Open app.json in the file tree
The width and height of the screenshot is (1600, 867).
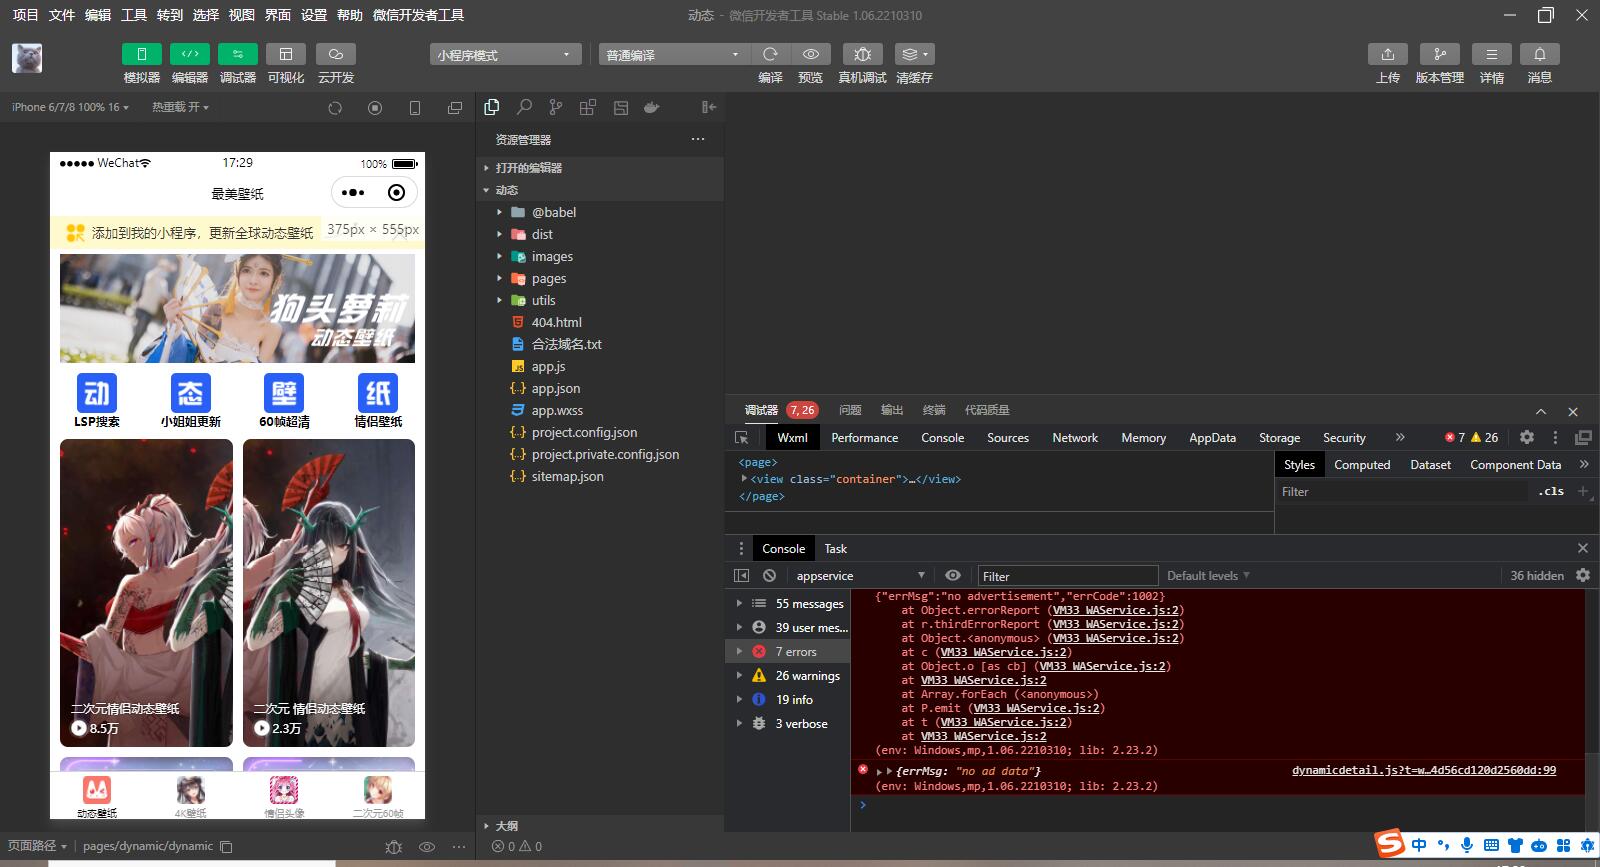click(555, 388)
